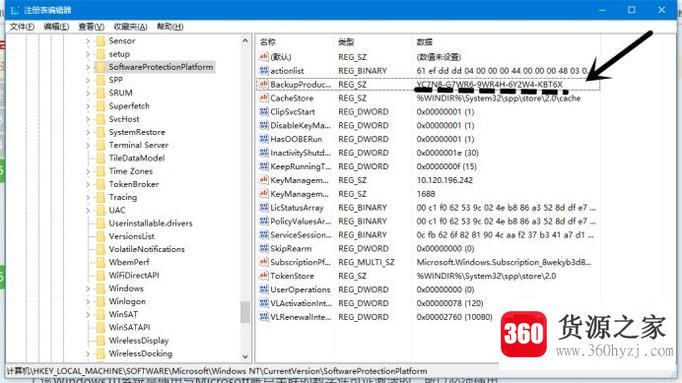Expand the setup key arrow
682x383 pixels.
tap(88, 54)
